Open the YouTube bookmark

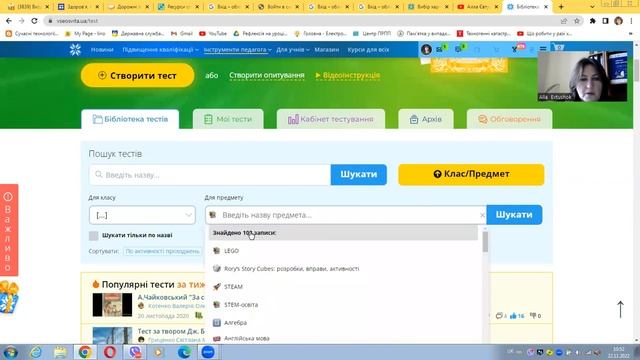point(213,33)
